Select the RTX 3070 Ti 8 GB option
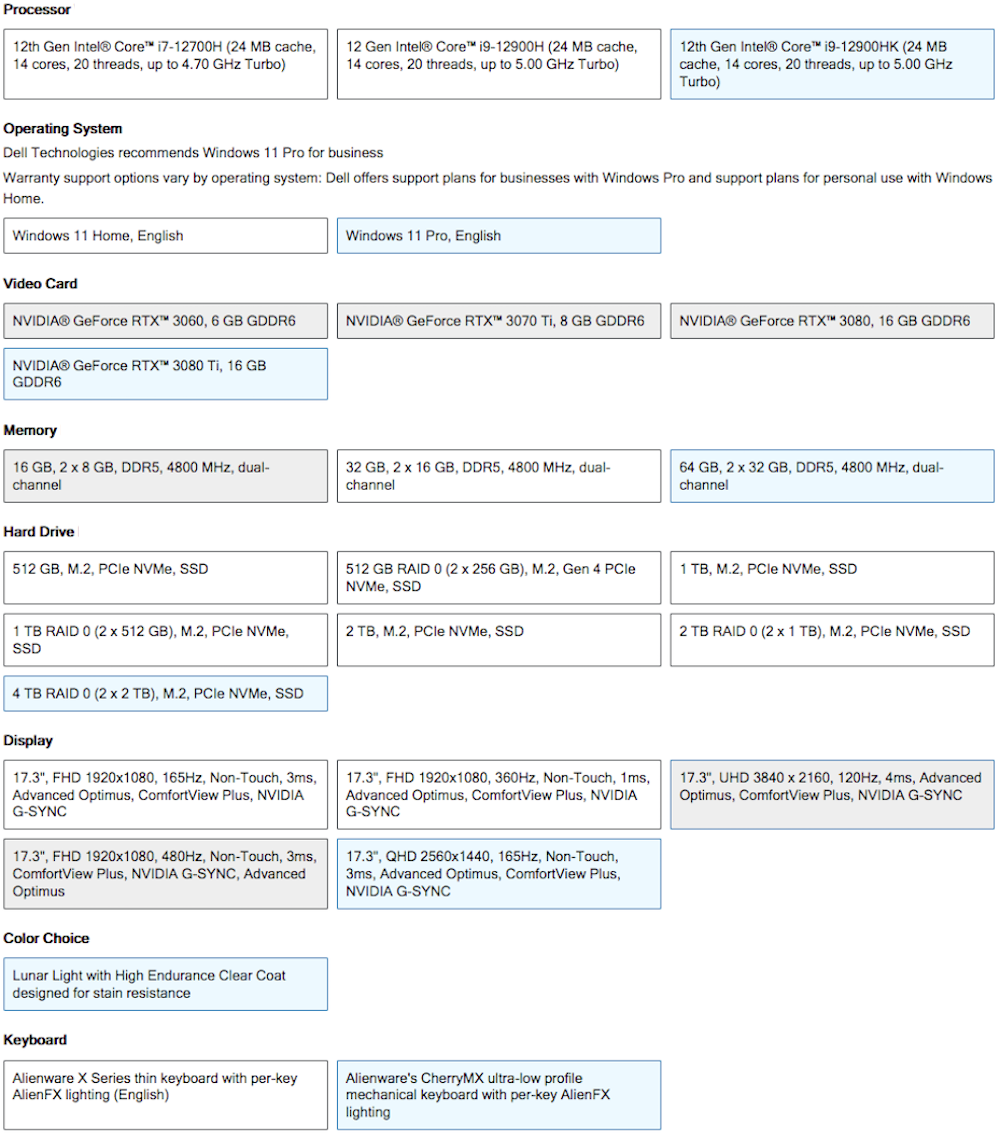Viewport: 1000px width, 1139px height. click(499, 321)
